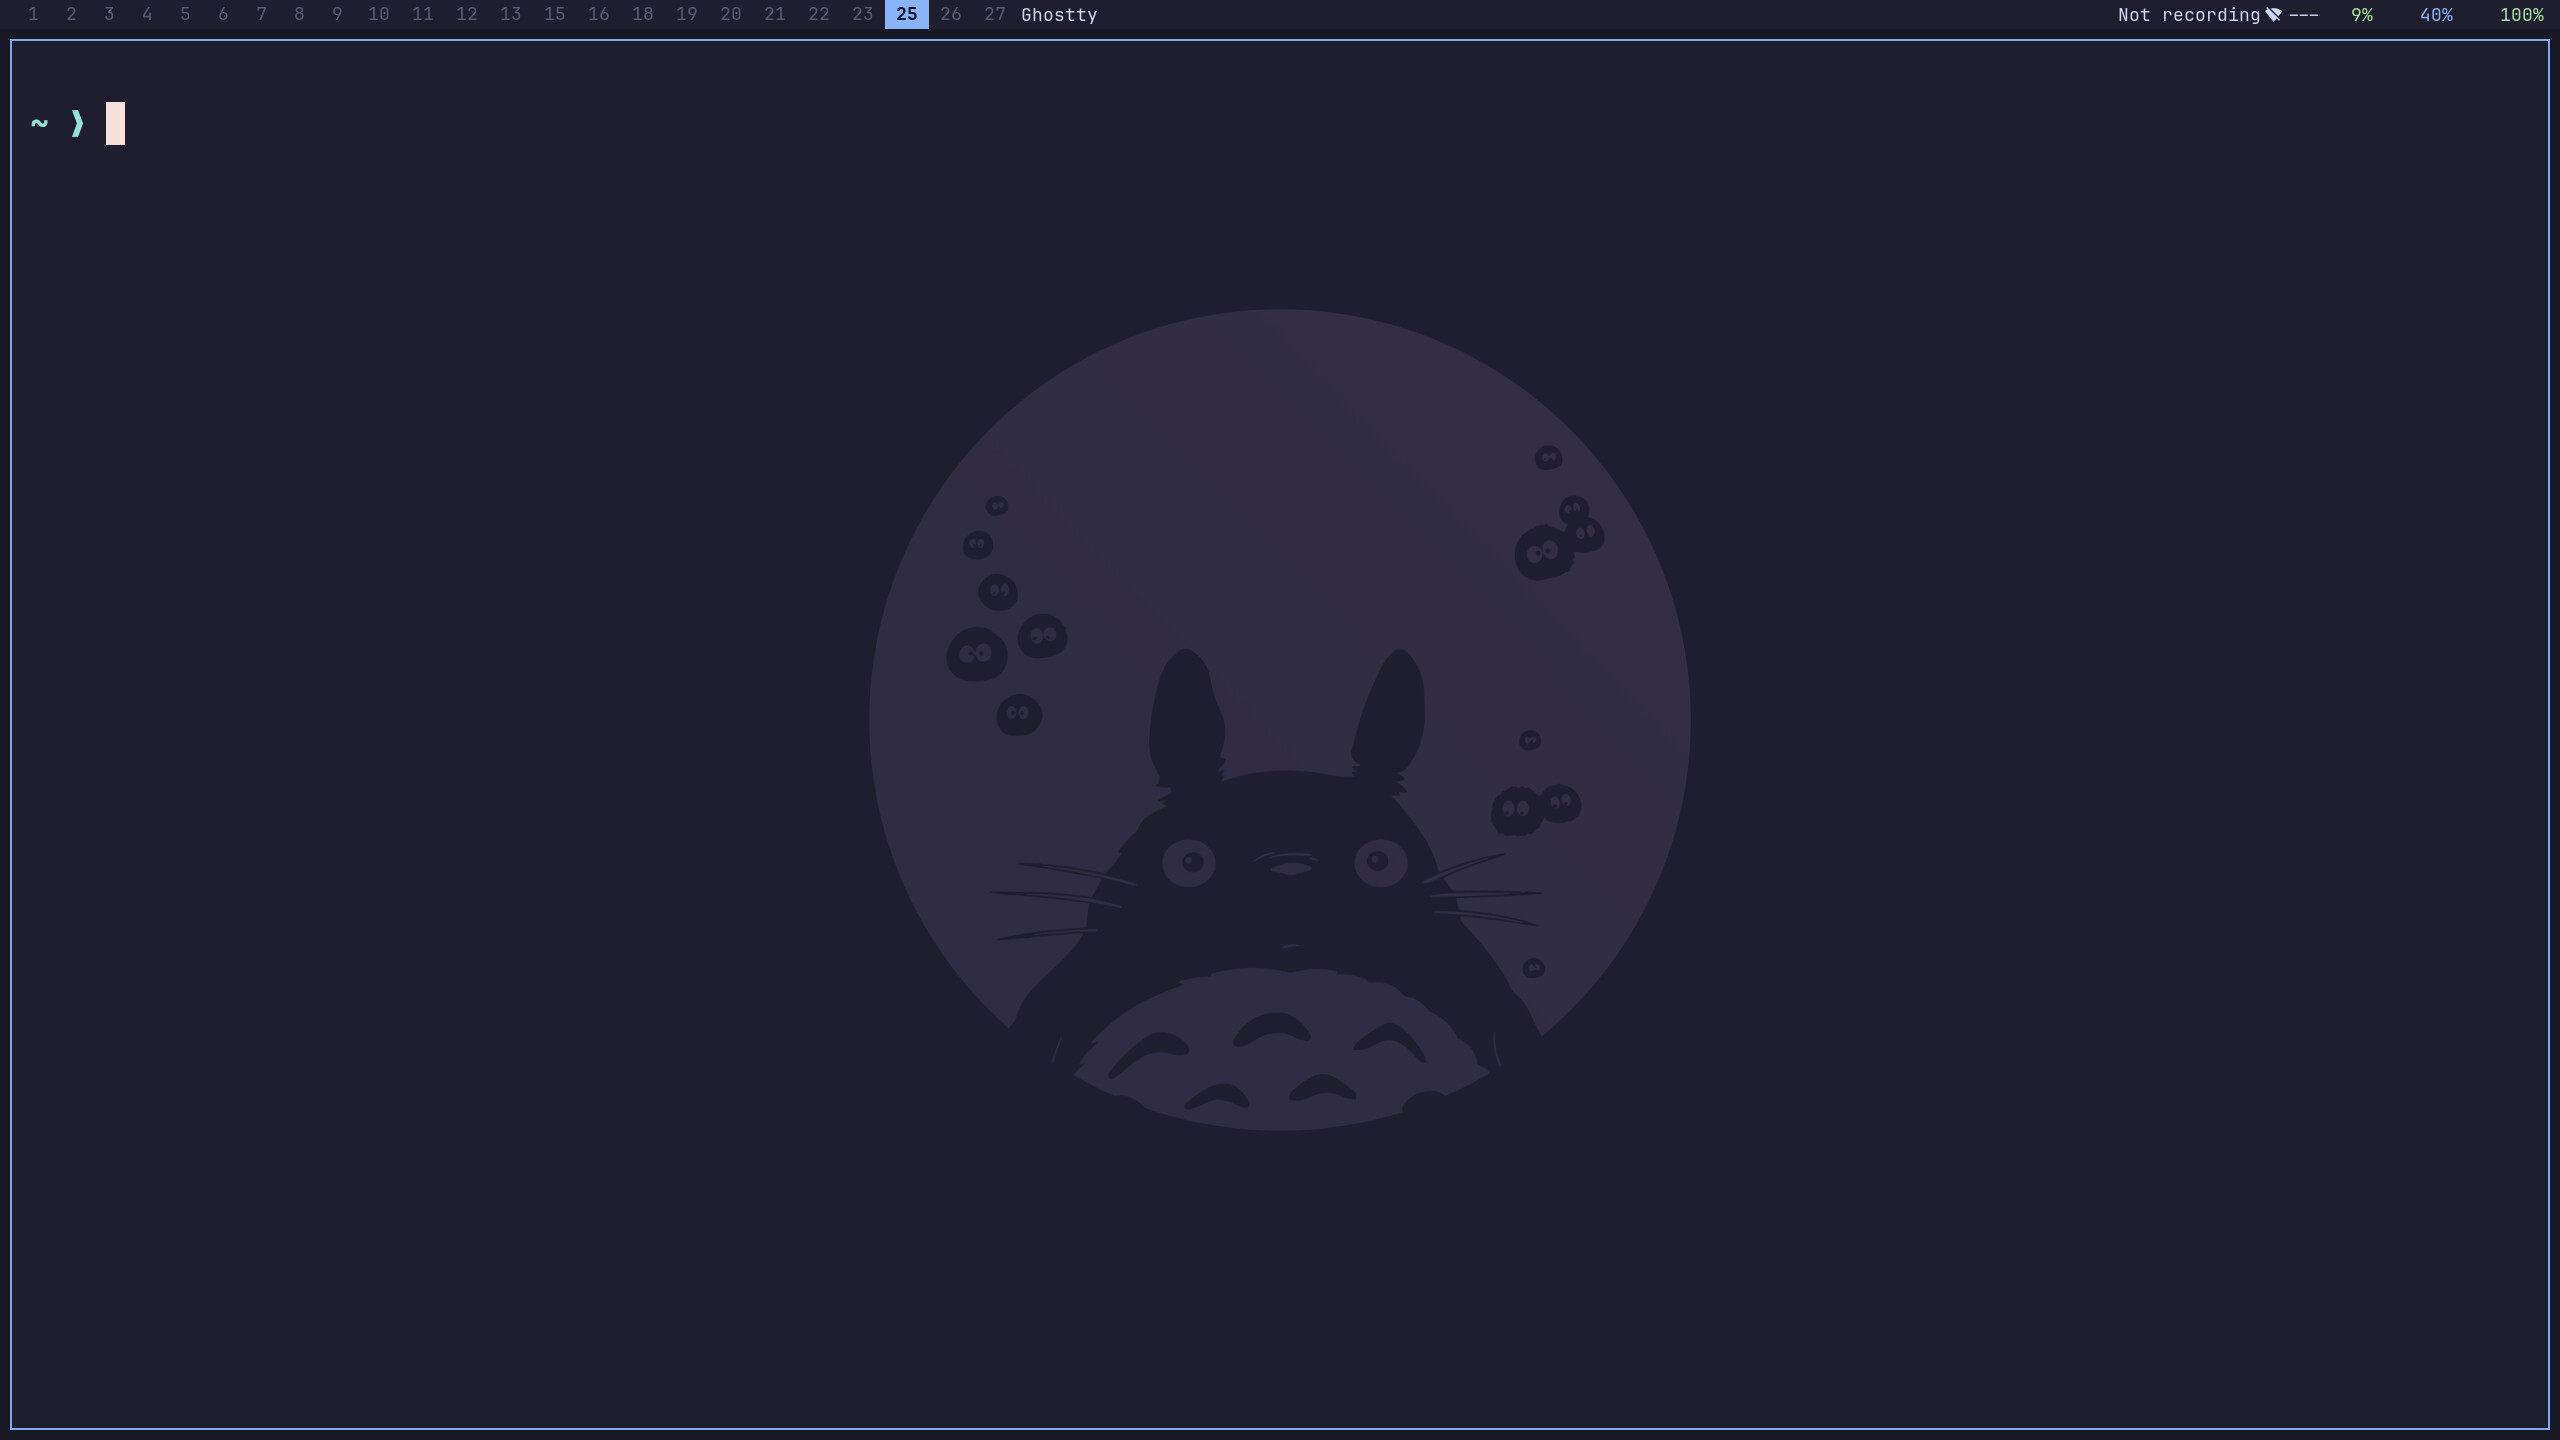Switch to workspace 10
The height and width of the screenshot is (1440, 2560).
[x=378, y=14]
